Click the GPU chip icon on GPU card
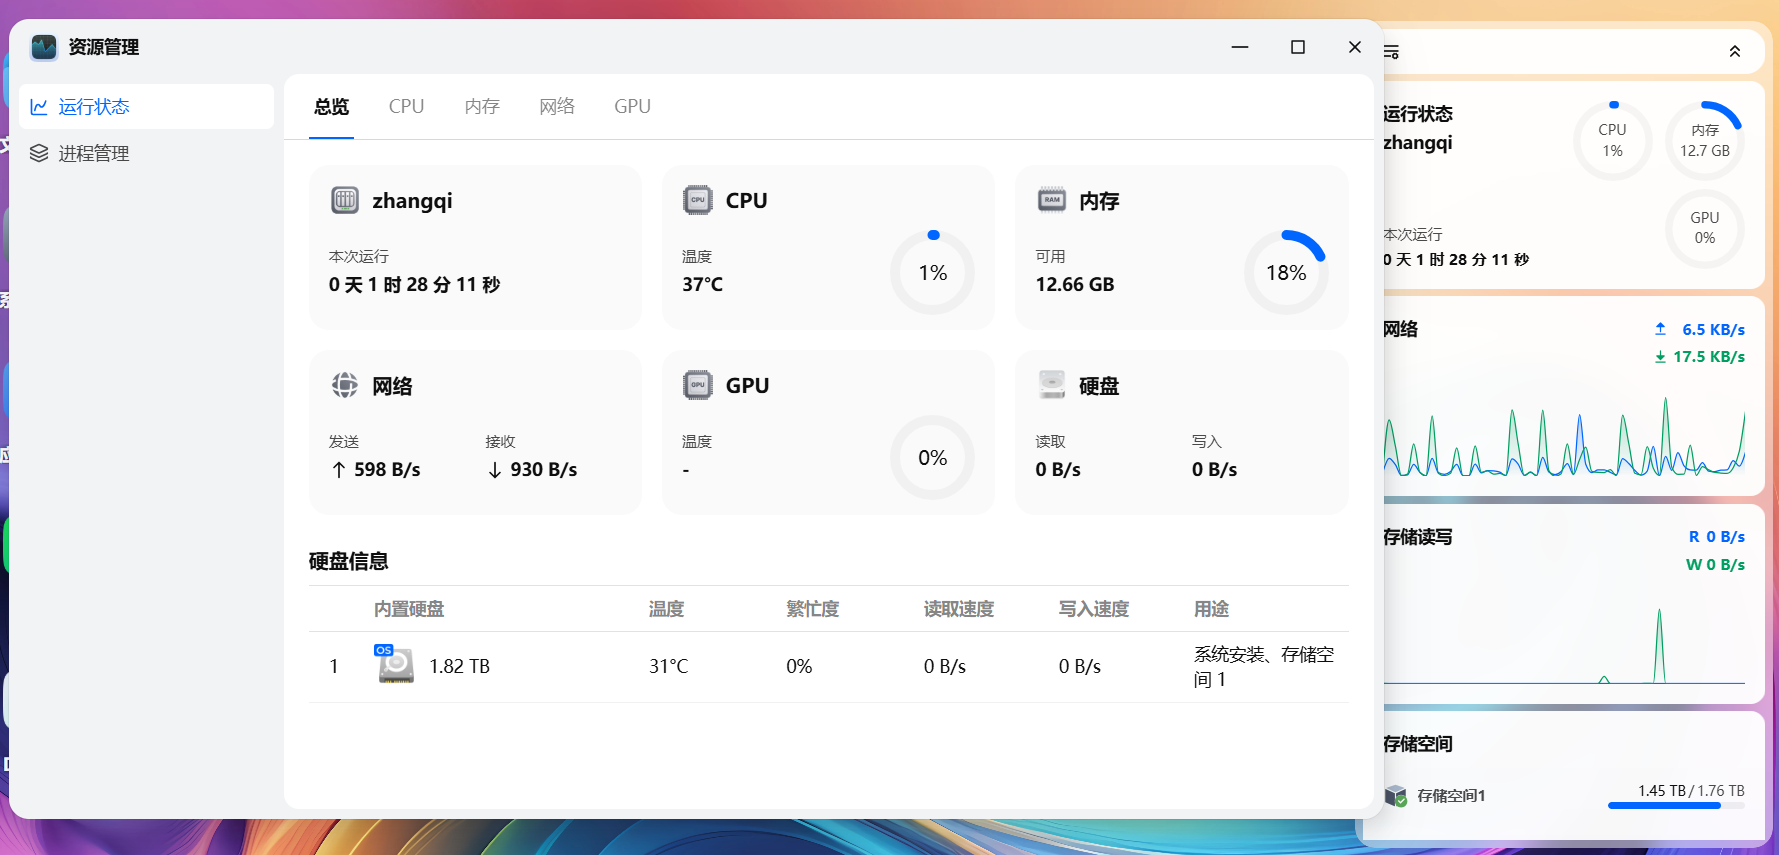1779x855 pixels. (698, 385)
